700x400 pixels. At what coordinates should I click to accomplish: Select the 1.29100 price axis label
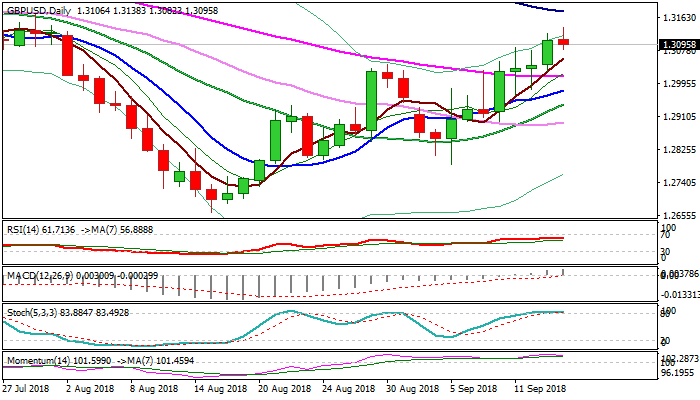pyautogui.click(x=680, y=117)
